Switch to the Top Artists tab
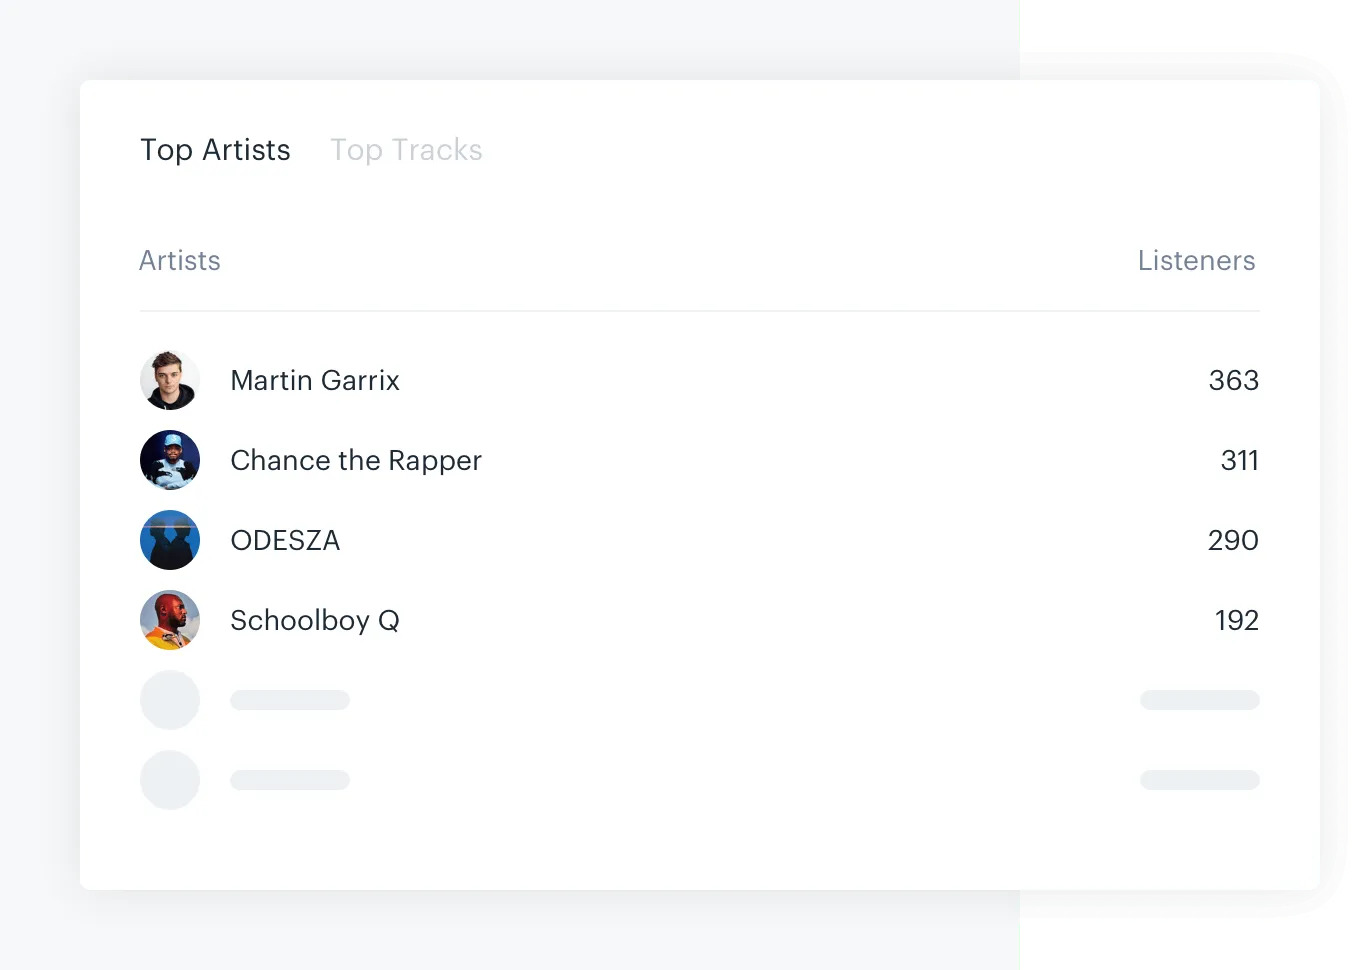This screenshot has height=970, width=1370. (x=215, y=150)
